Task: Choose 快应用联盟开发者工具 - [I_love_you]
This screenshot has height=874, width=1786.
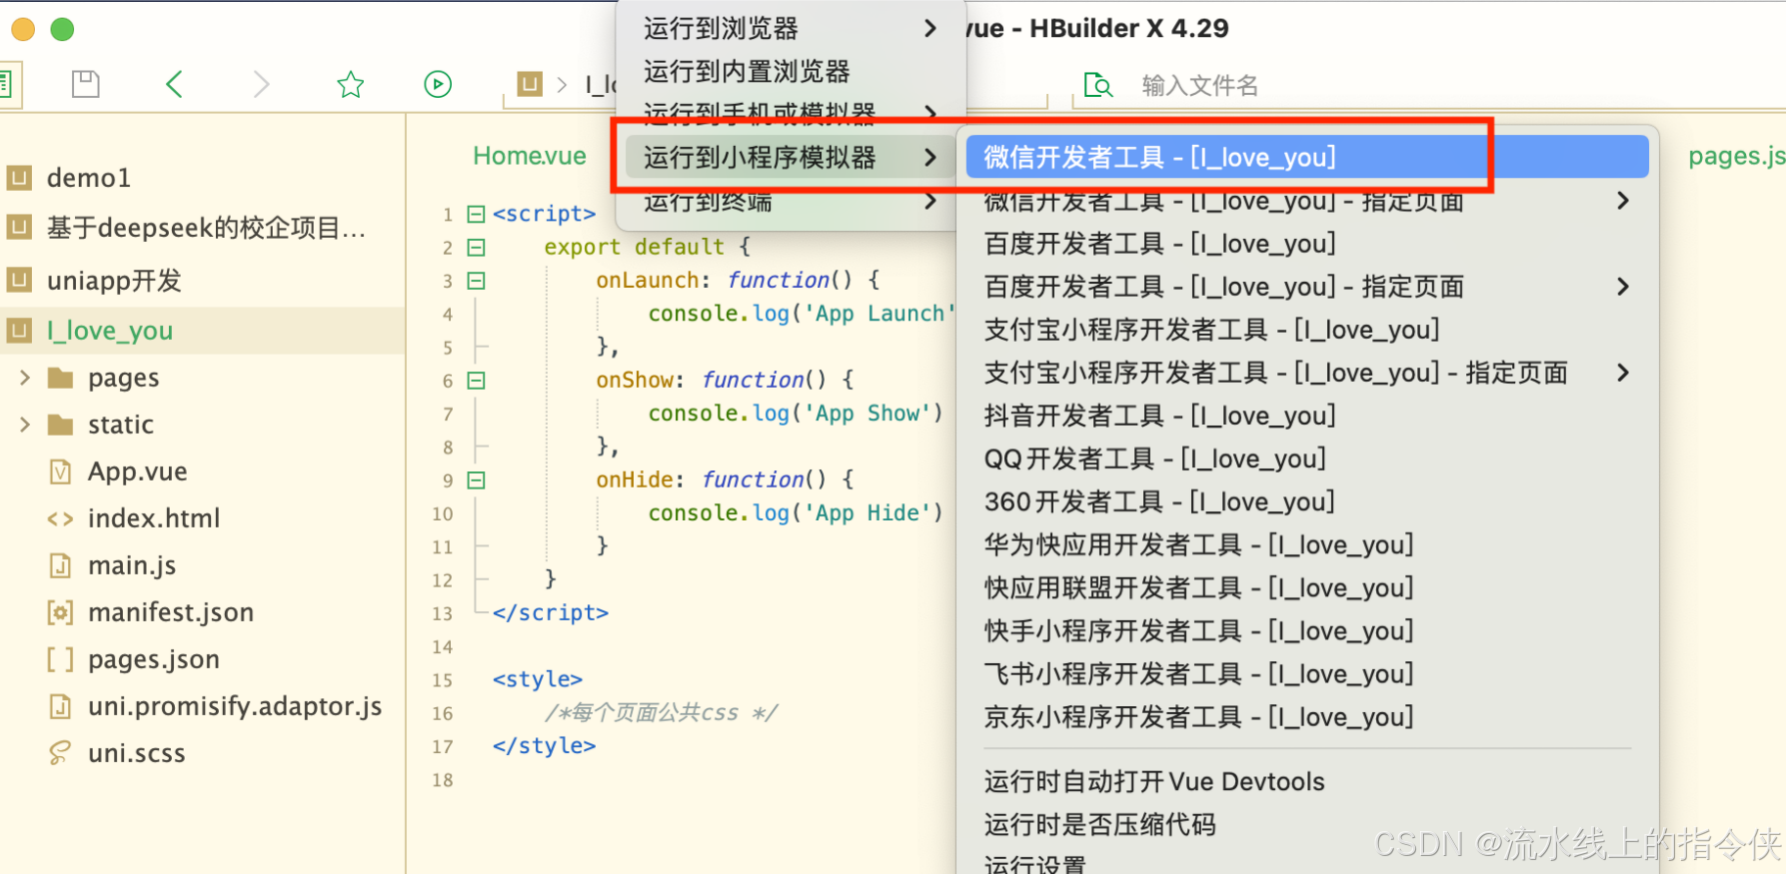Action: pyautogui.click(x=1307, y=587)
